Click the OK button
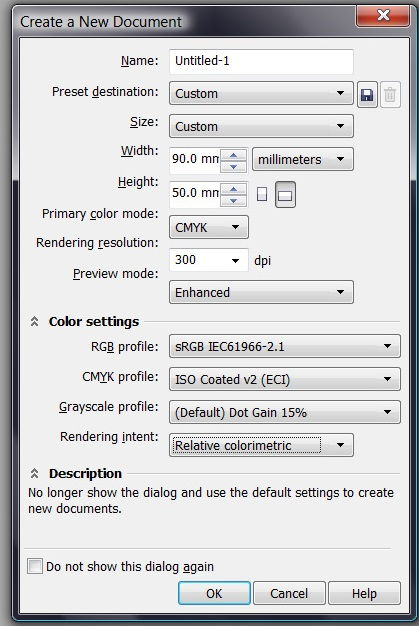419x626 pixels. [x=214, y=593]
